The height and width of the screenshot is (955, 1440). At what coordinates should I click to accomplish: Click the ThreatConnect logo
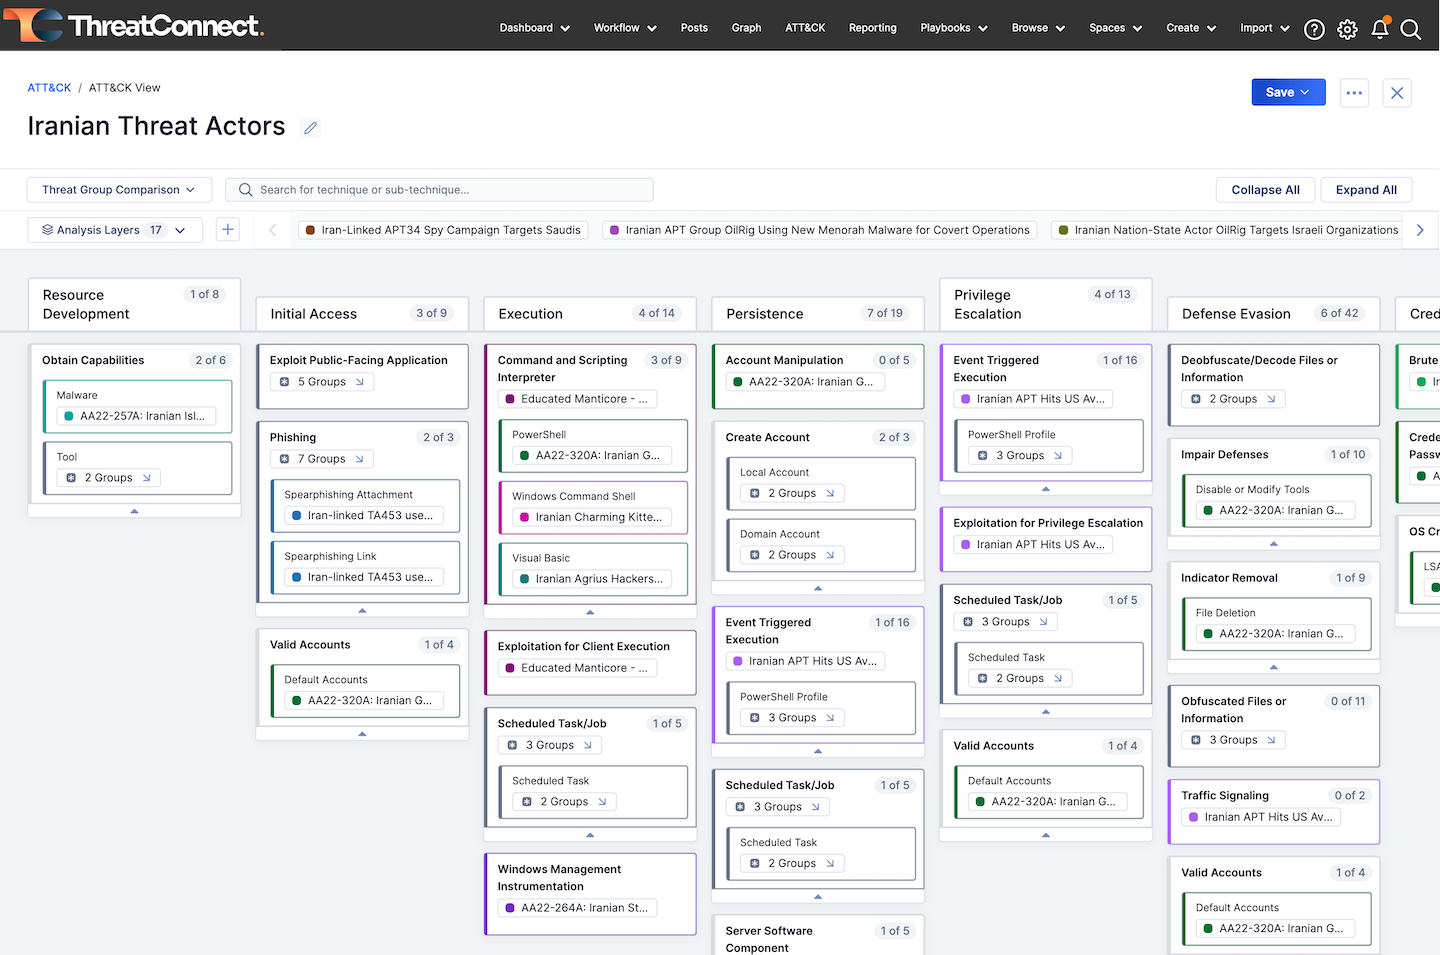(x=133, y=25)
